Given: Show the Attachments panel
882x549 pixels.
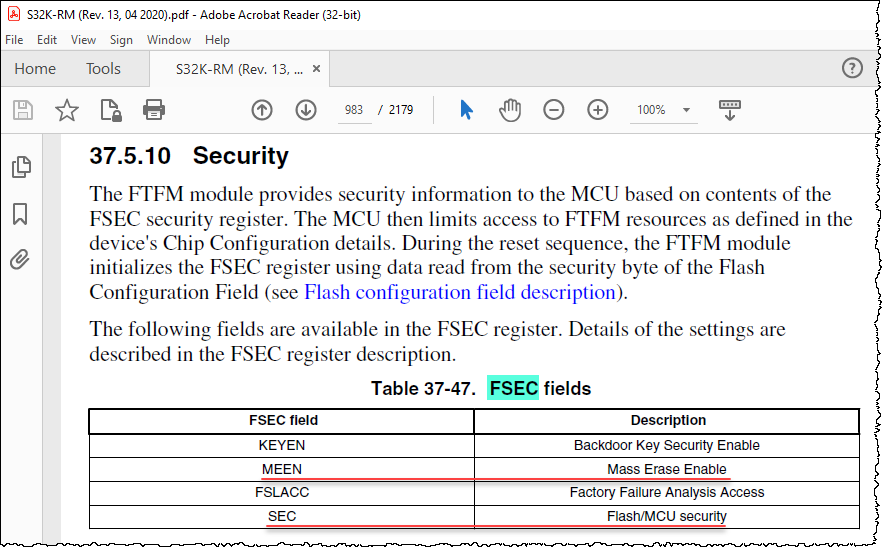Looking at the screenshot, I should 20,260.
